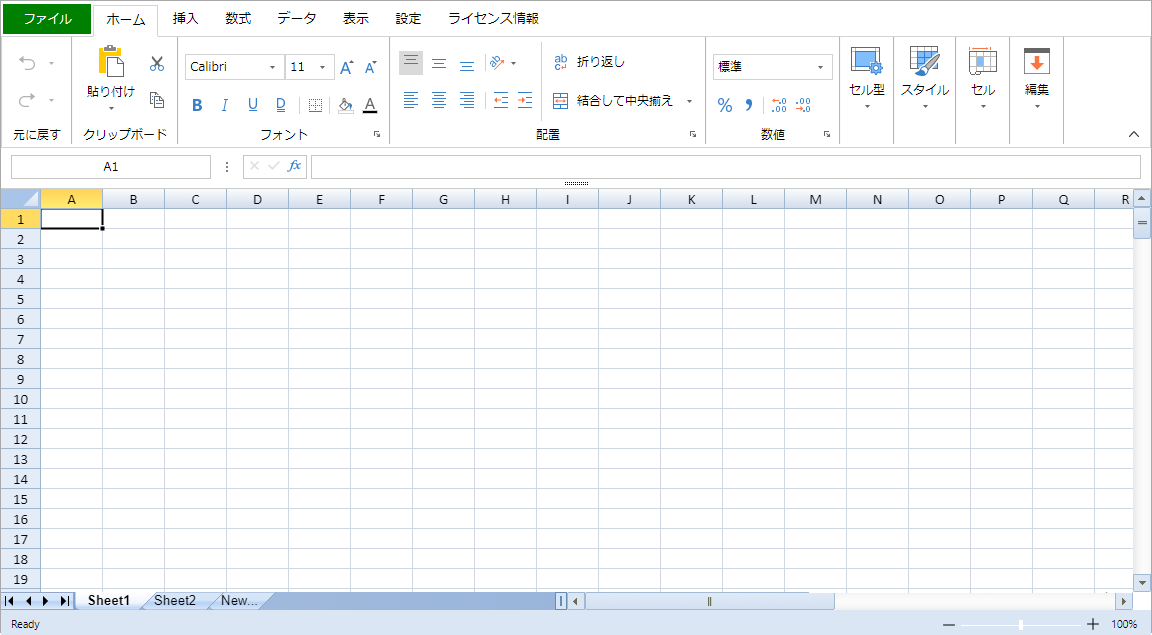Image resolution: width=1152 pixels, height=635 pixels.
Task: Click the percent style icon
Action: pos(725,105)
